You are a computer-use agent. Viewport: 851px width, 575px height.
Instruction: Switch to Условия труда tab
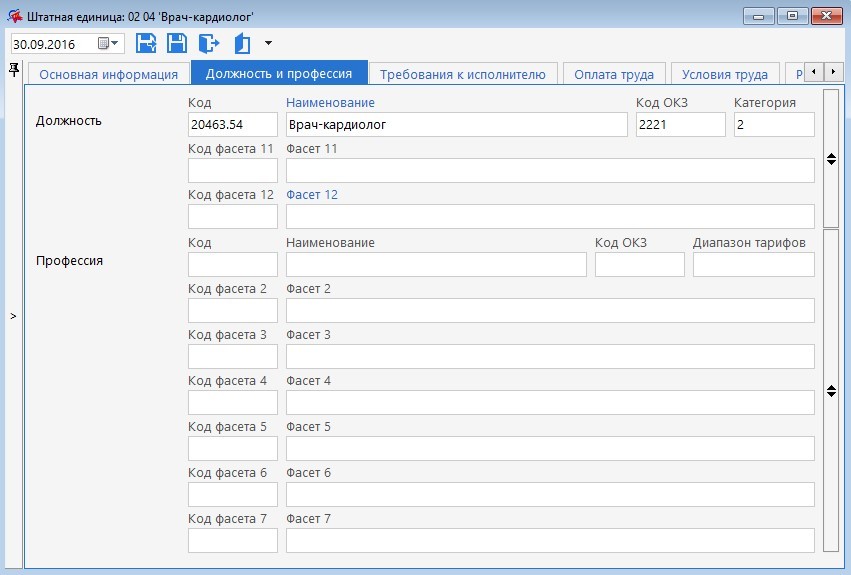[725, 74]
